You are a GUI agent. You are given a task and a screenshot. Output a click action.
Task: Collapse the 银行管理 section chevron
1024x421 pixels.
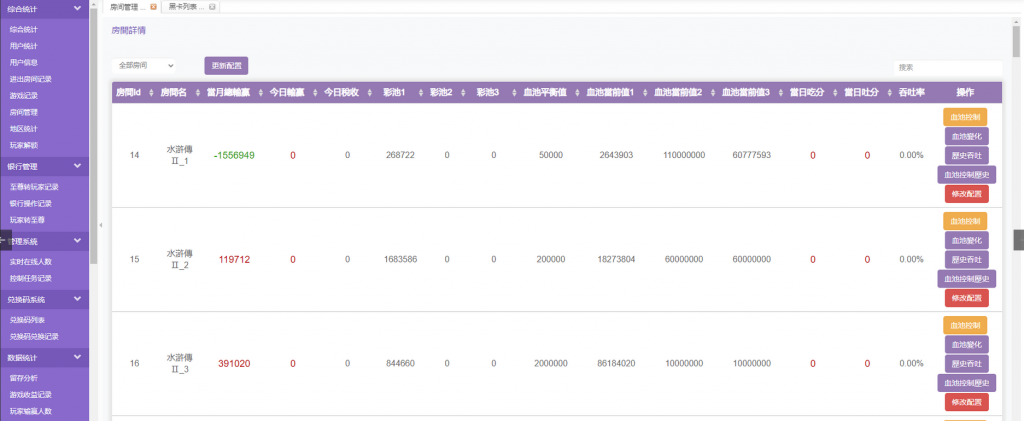coord(77,166)
